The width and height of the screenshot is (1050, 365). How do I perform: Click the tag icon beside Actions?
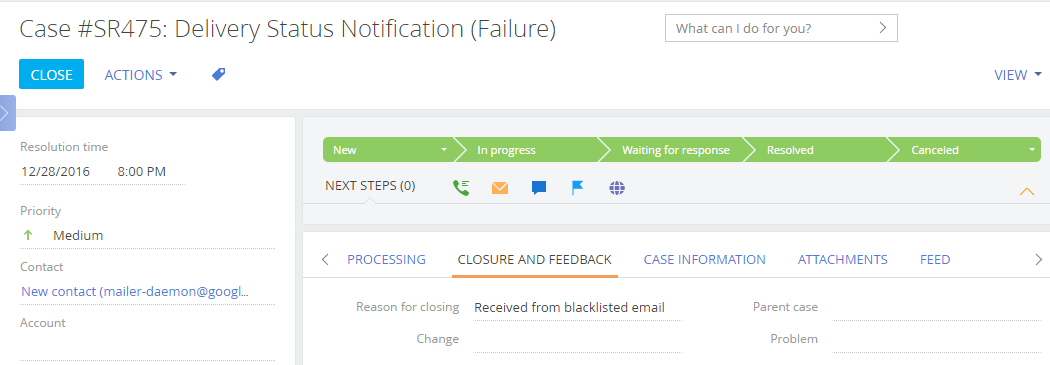218,74
